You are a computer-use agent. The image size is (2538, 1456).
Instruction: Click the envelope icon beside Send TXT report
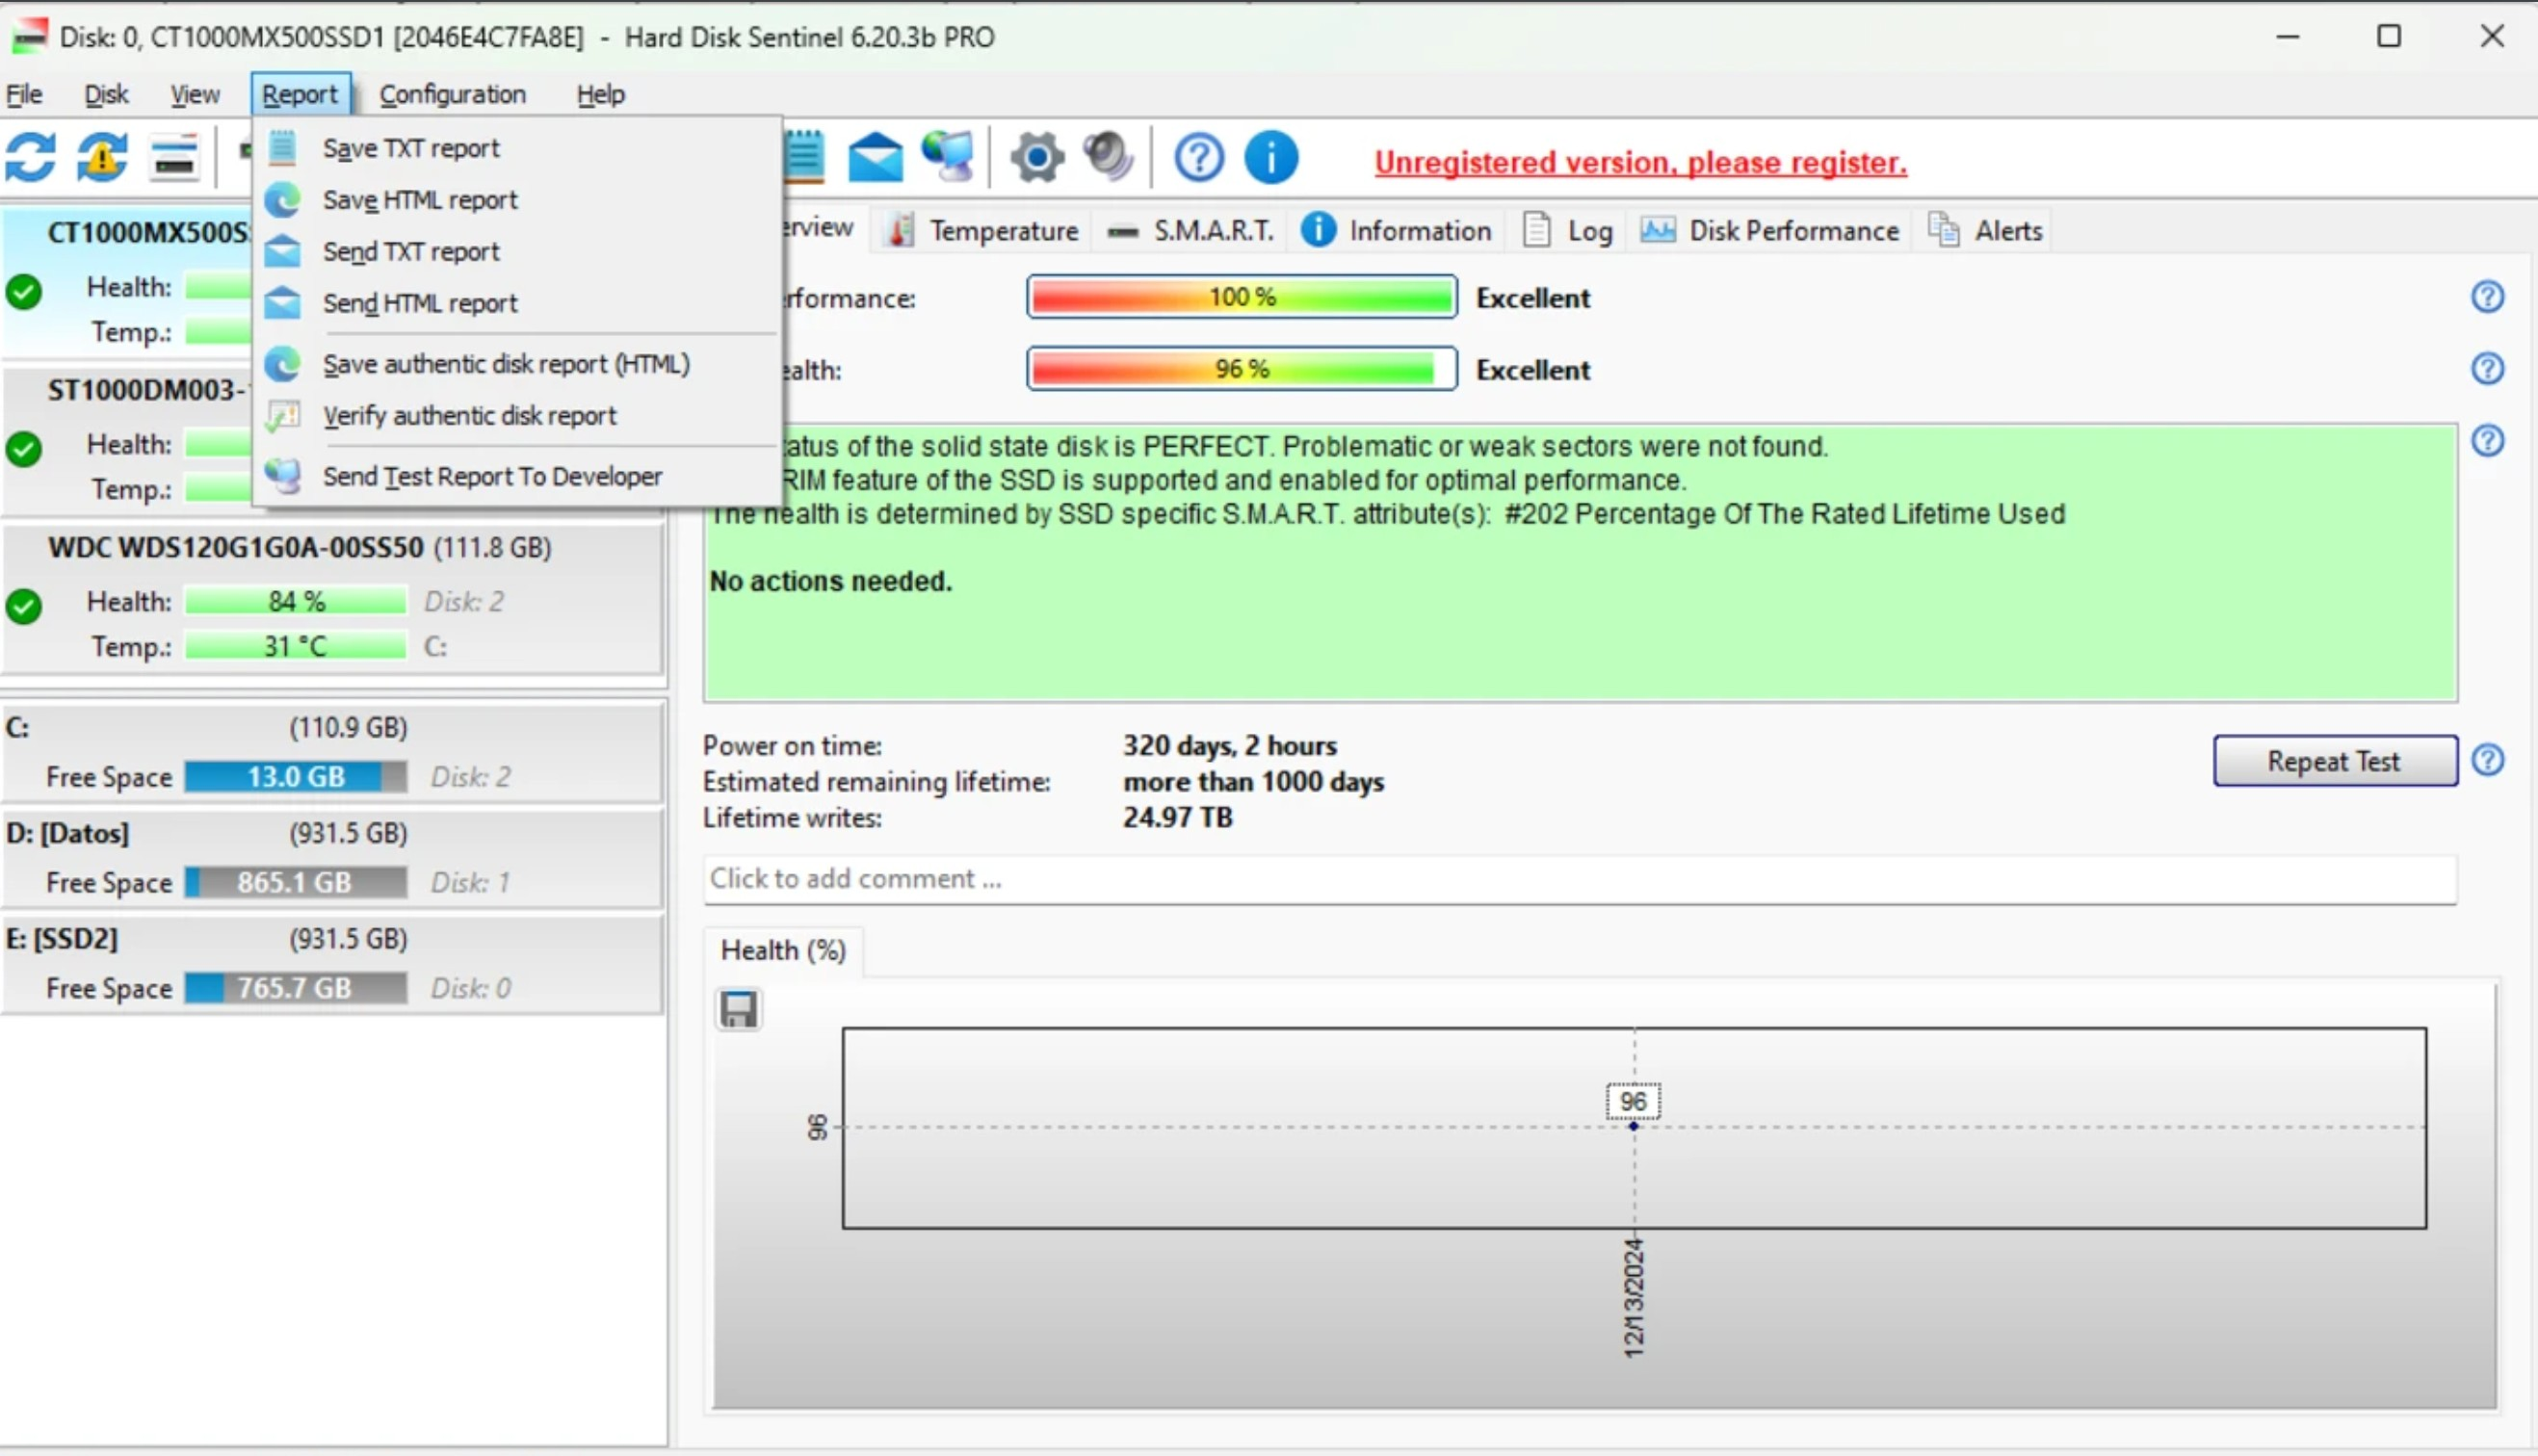[x=283, y=251]
